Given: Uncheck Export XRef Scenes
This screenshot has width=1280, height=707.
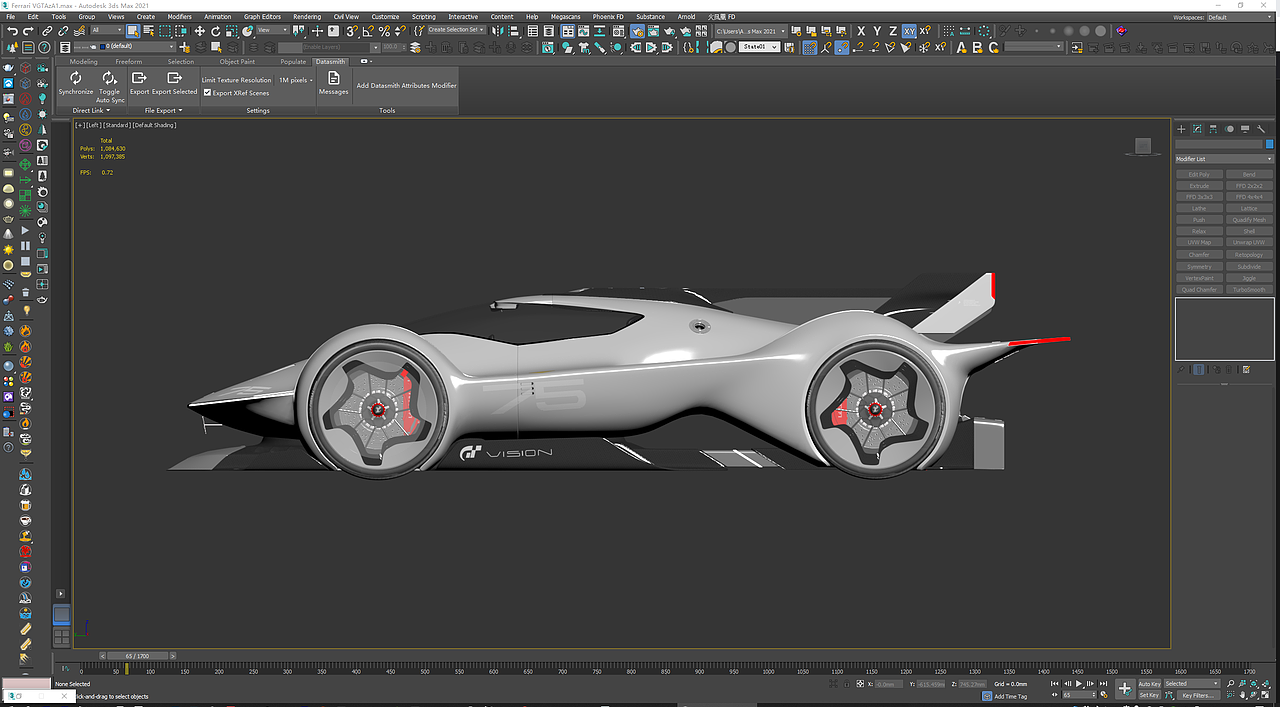Looking at the screenshot, I should click(207, 92).
